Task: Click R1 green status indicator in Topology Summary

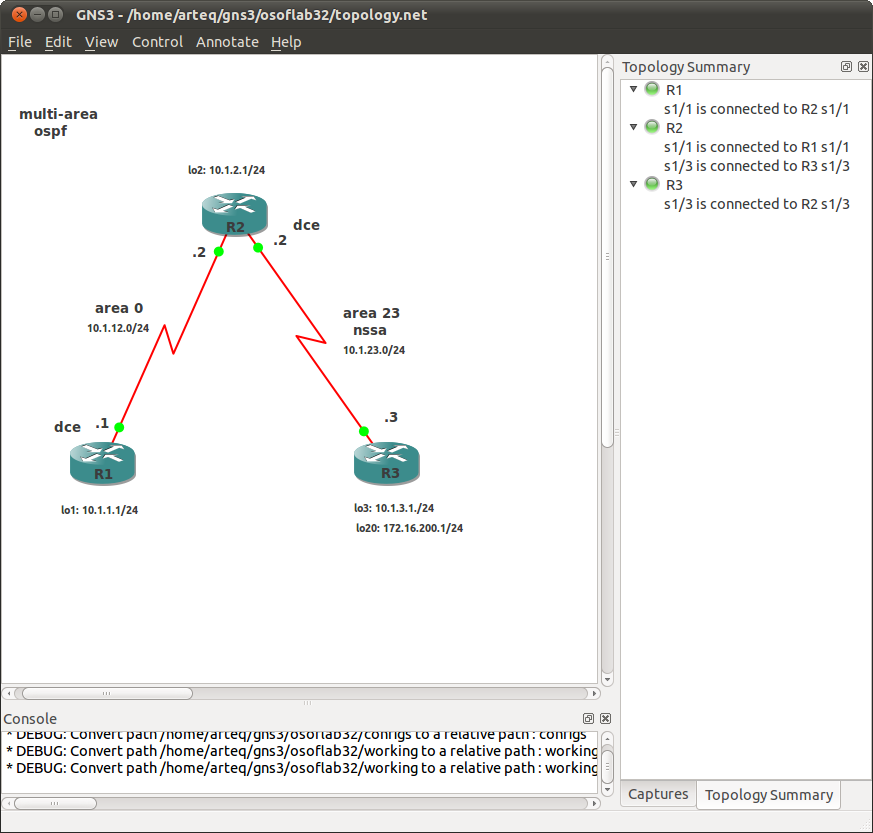Action: coord(651,89)
